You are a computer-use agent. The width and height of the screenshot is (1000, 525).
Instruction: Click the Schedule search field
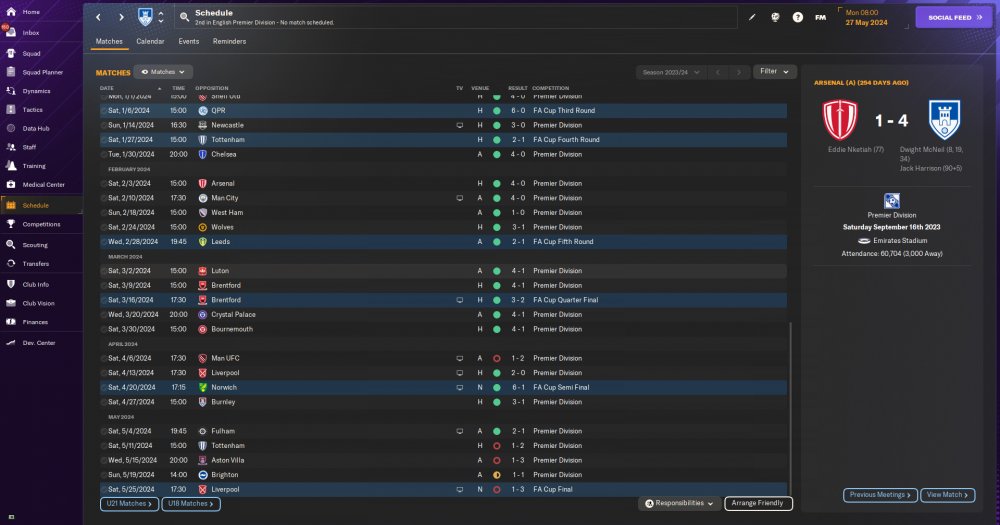point(455,17)
